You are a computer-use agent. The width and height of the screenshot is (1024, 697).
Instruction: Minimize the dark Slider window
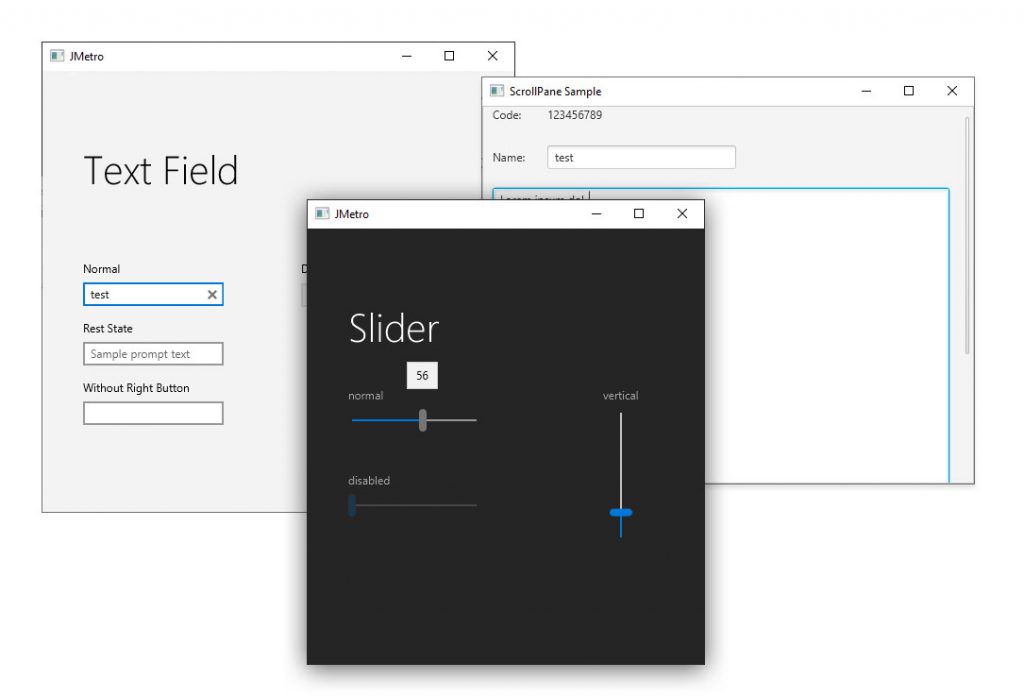click(596, 214)
